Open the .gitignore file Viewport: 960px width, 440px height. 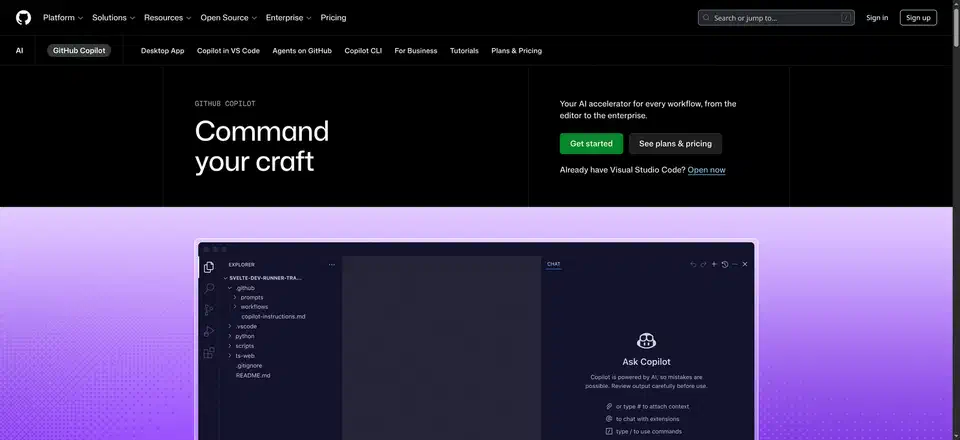pos(249,366)
